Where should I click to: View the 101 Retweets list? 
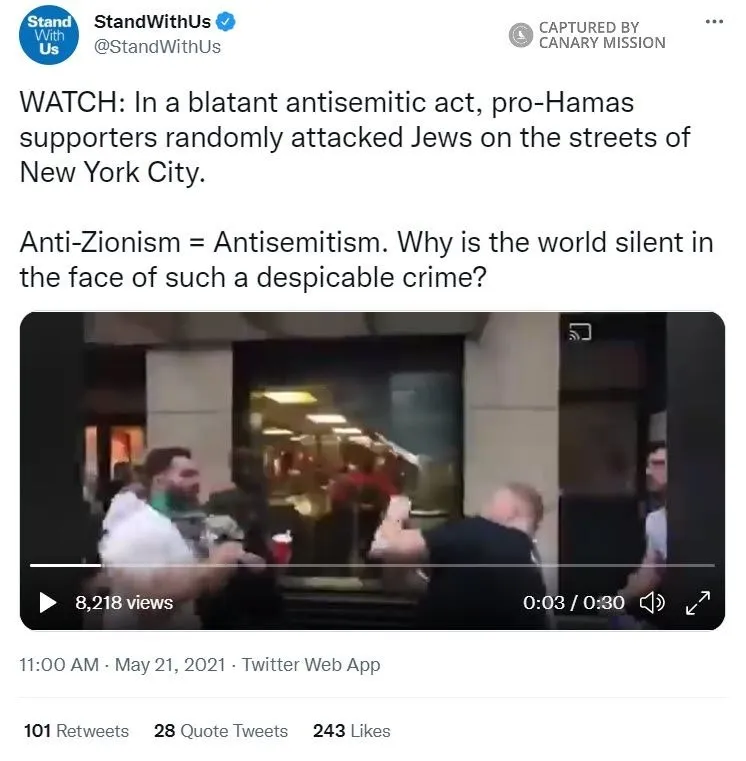[77, 731]
